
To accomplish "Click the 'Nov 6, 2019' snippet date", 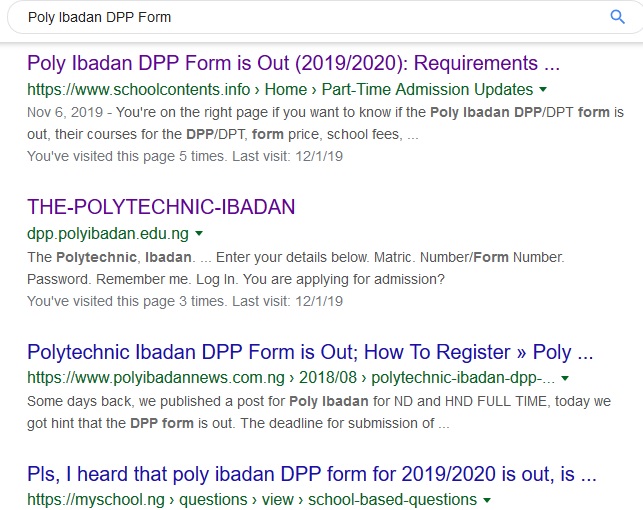I will pos(65,112).
